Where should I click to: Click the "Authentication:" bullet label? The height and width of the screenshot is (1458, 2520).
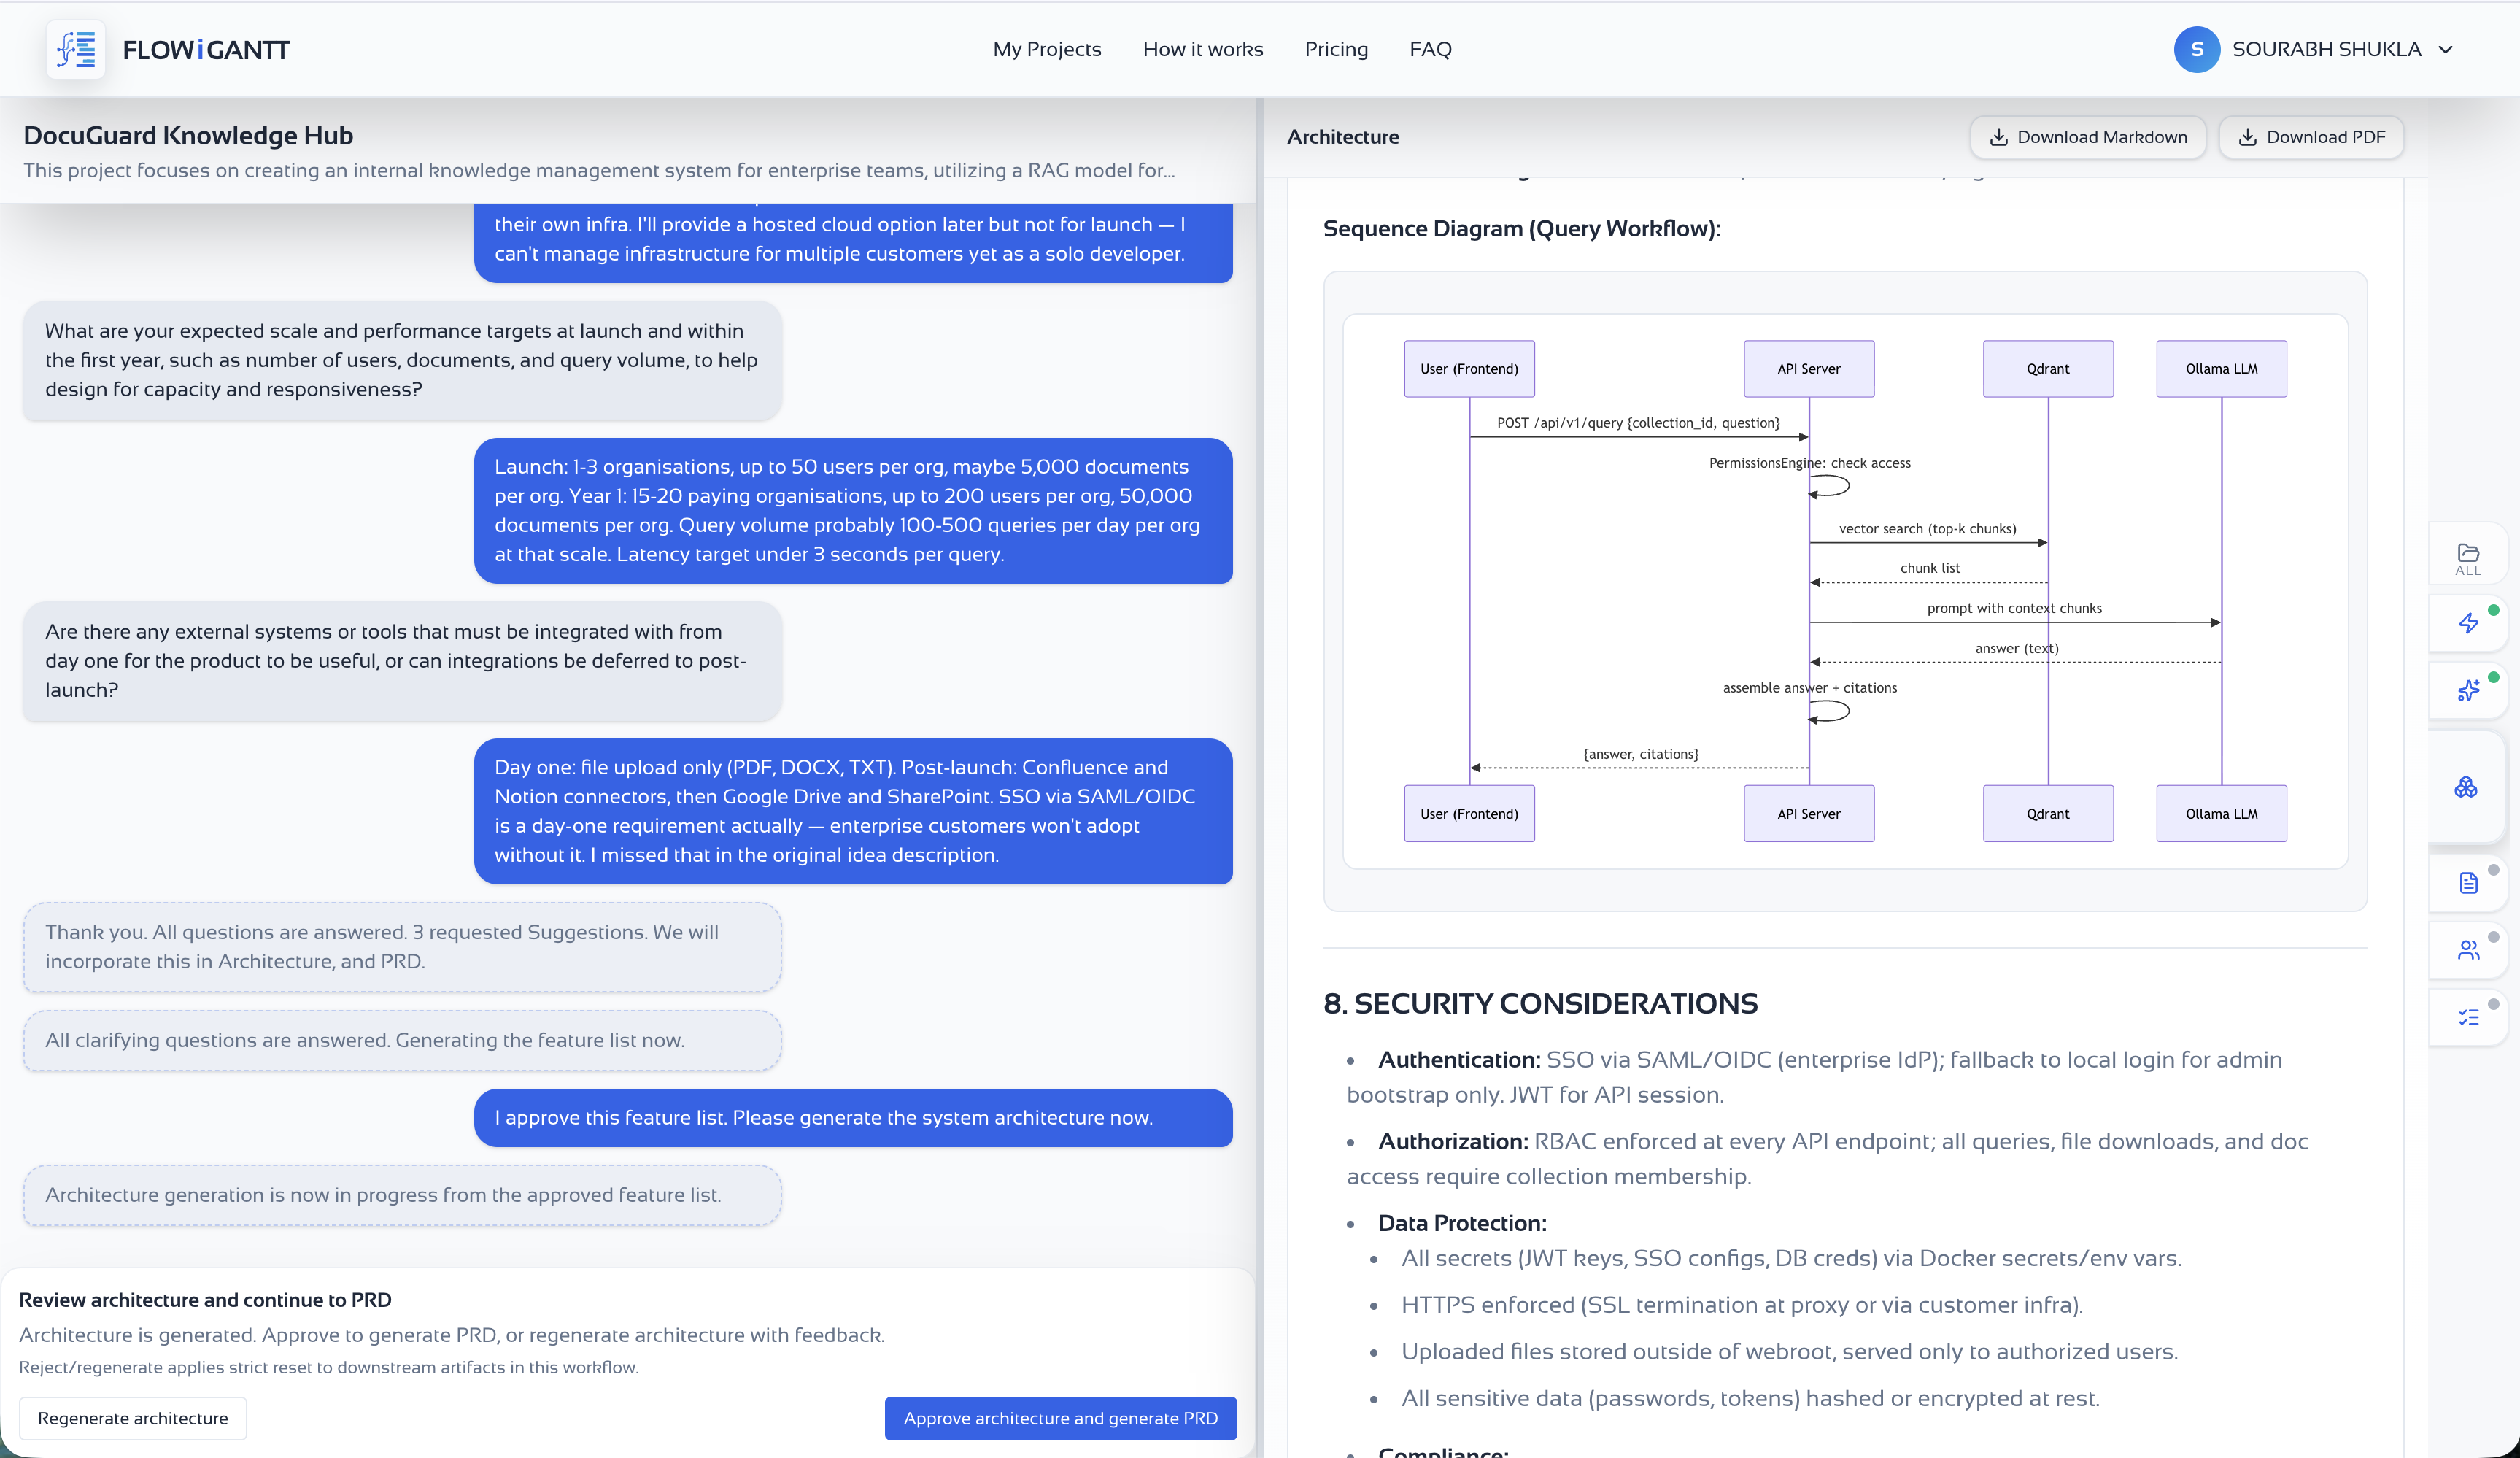coord(1459,1059)
